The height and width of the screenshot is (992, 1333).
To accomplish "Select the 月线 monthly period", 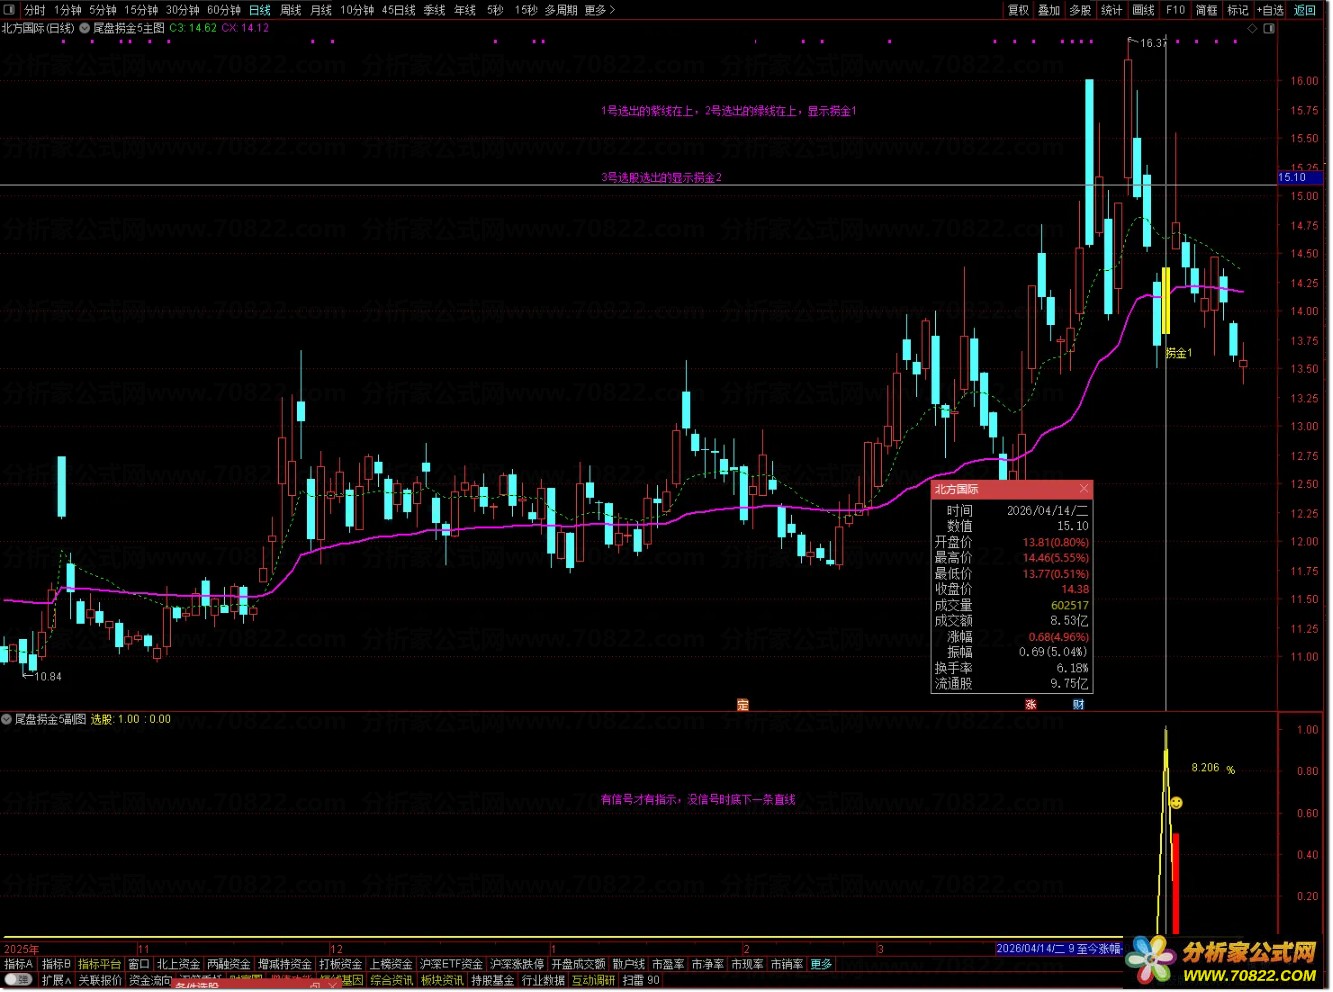I will click(x=321, y=10).
